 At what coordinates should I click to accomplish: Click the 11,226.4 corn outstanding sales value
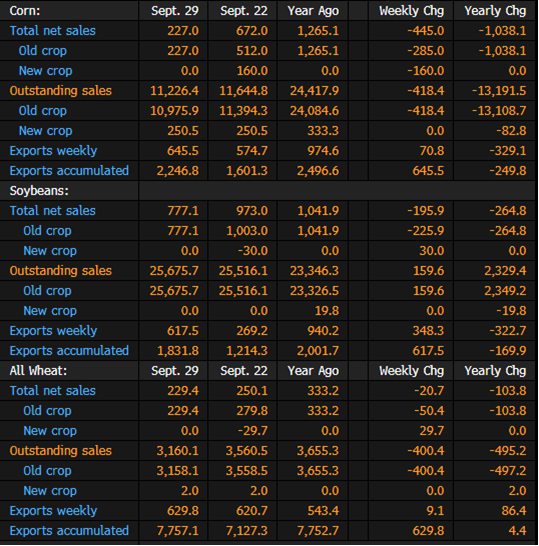pyautogui.click(x=174, y=91)
